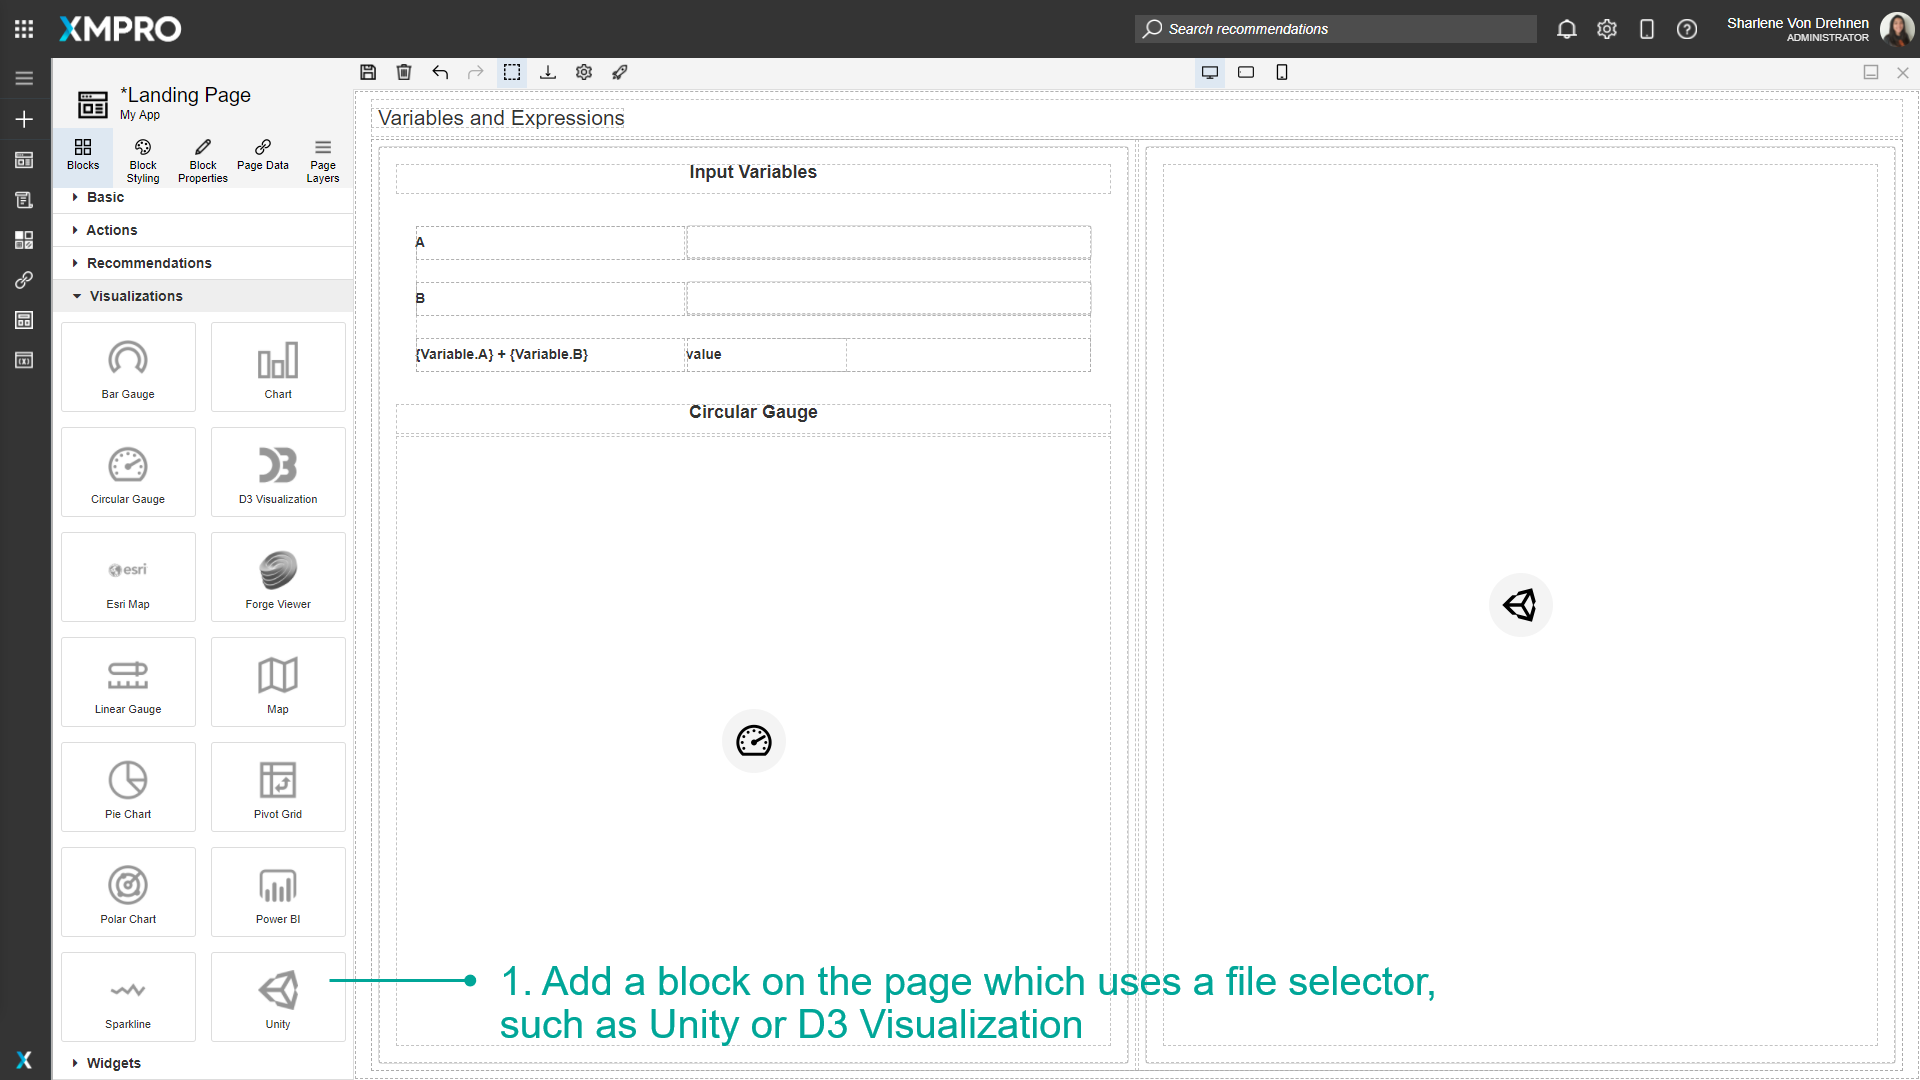Click the Search recommendations field
This screenshot has height=1080, width=1920.
tap(1335, 29)
